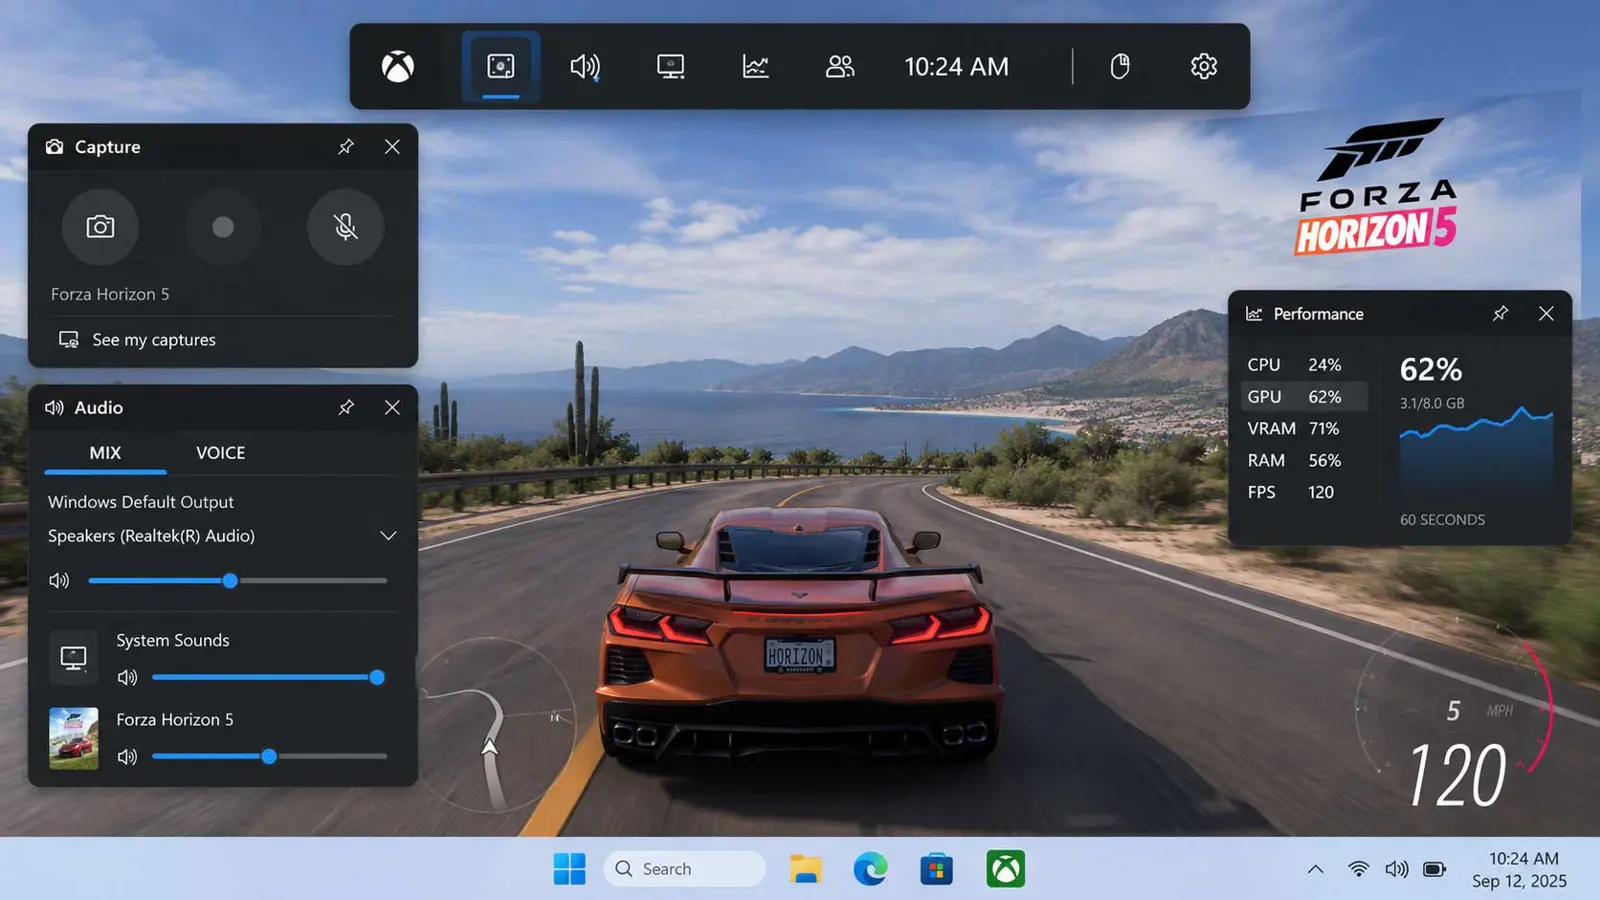This screenshot has height=900, width=1600.
Task: Pin the Capture widget
Action: pos(346,147)
